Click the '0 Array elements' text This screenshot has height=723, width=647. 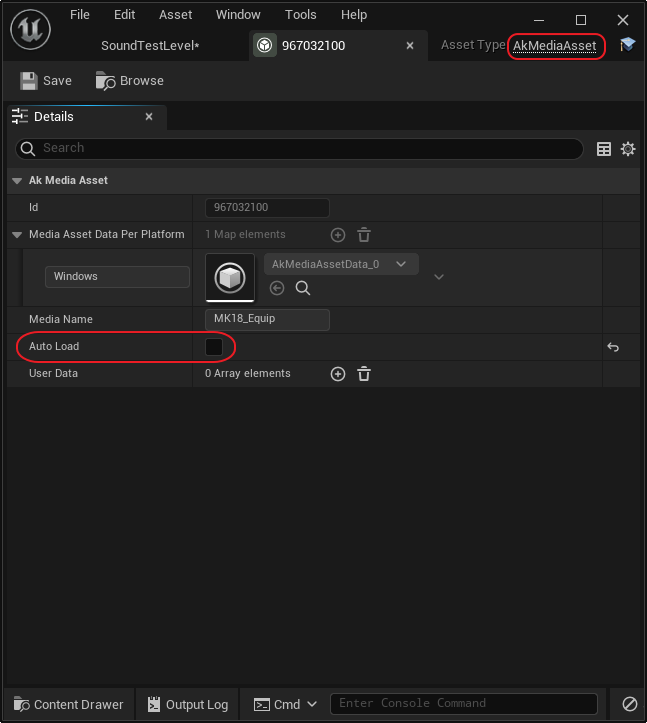[248, 373]
